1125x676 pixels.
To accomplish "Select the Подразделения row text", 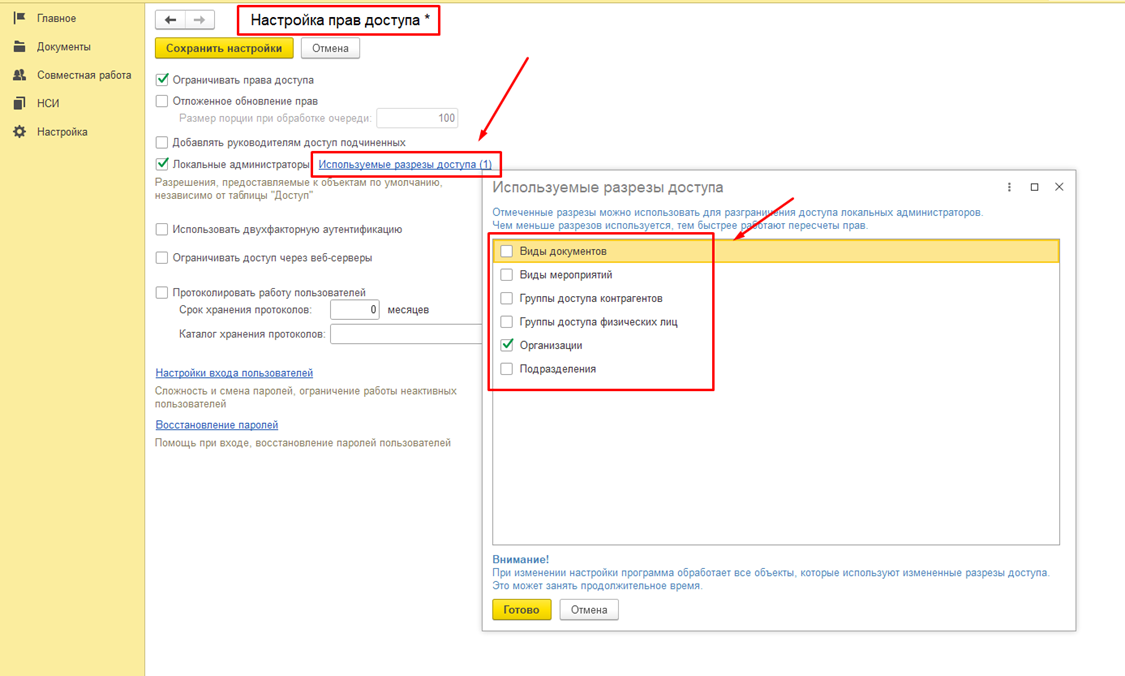I will (557, 369).
